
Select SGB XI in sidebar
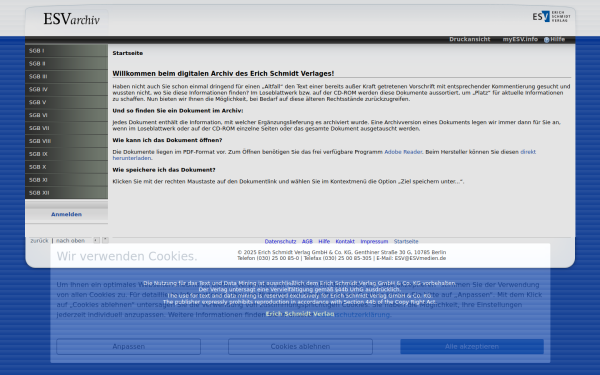(67, 180)
